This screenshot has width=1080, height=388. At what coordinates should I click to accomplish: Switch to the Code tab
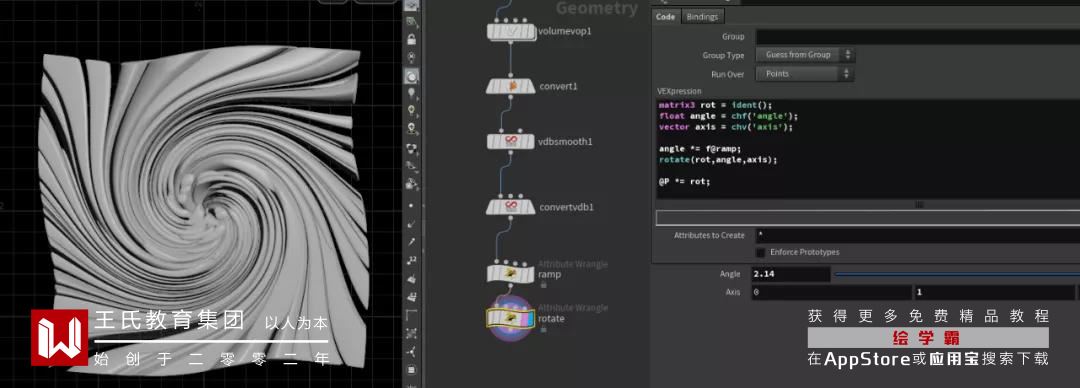[x=665, y=17]
